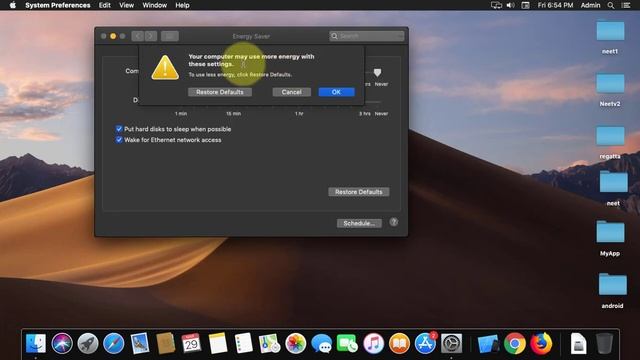Click the forward arrow in toolbar
The width and height of the screenshot is (640, 360).
[x=151, y=36]
